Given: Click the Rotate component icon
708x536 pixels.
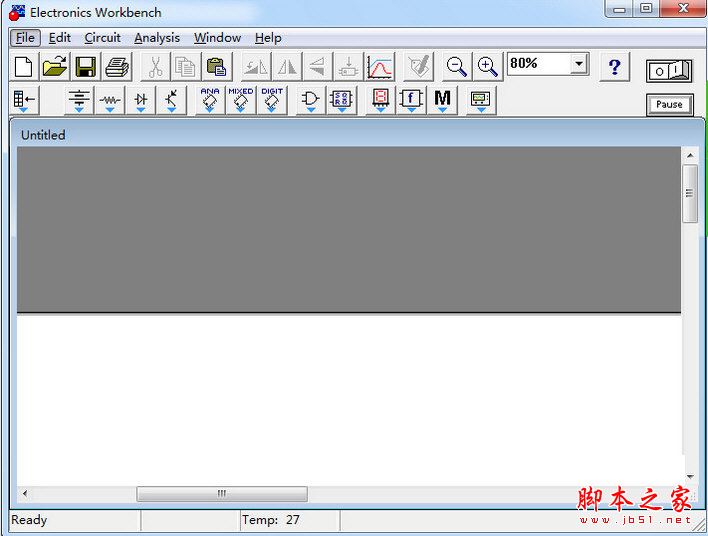Looking at the screenshot, I should [256, 67].
